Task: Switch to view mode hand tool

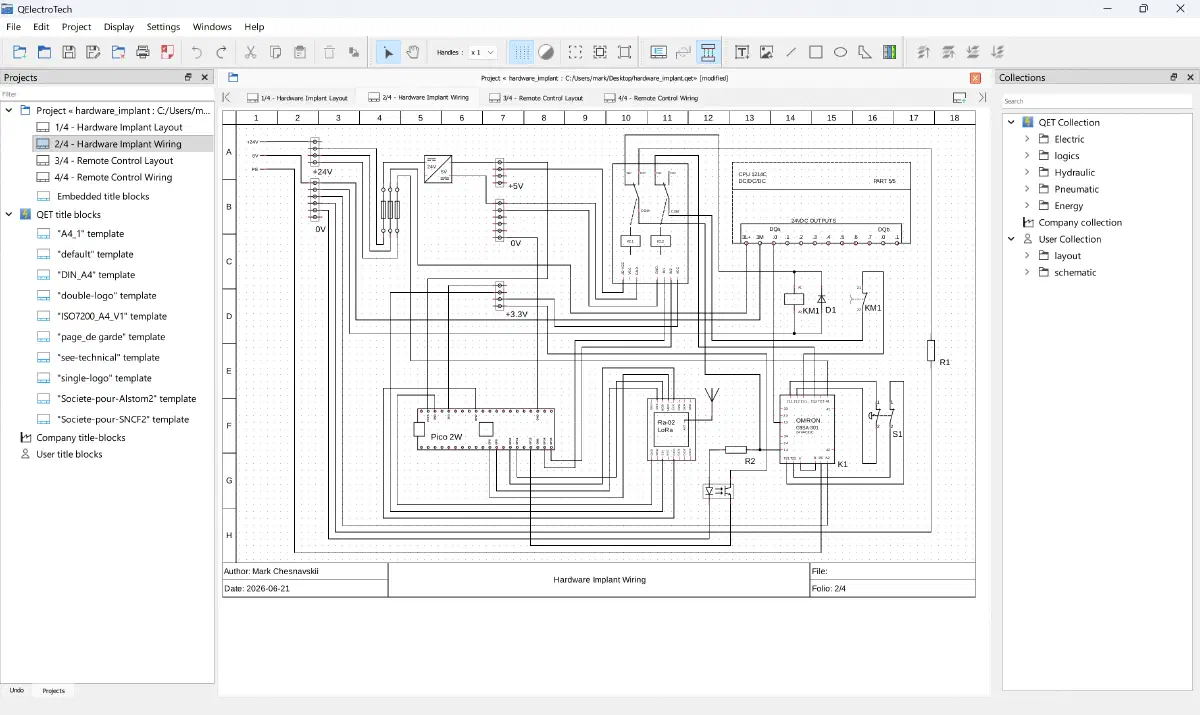Action: coord(413,52)
